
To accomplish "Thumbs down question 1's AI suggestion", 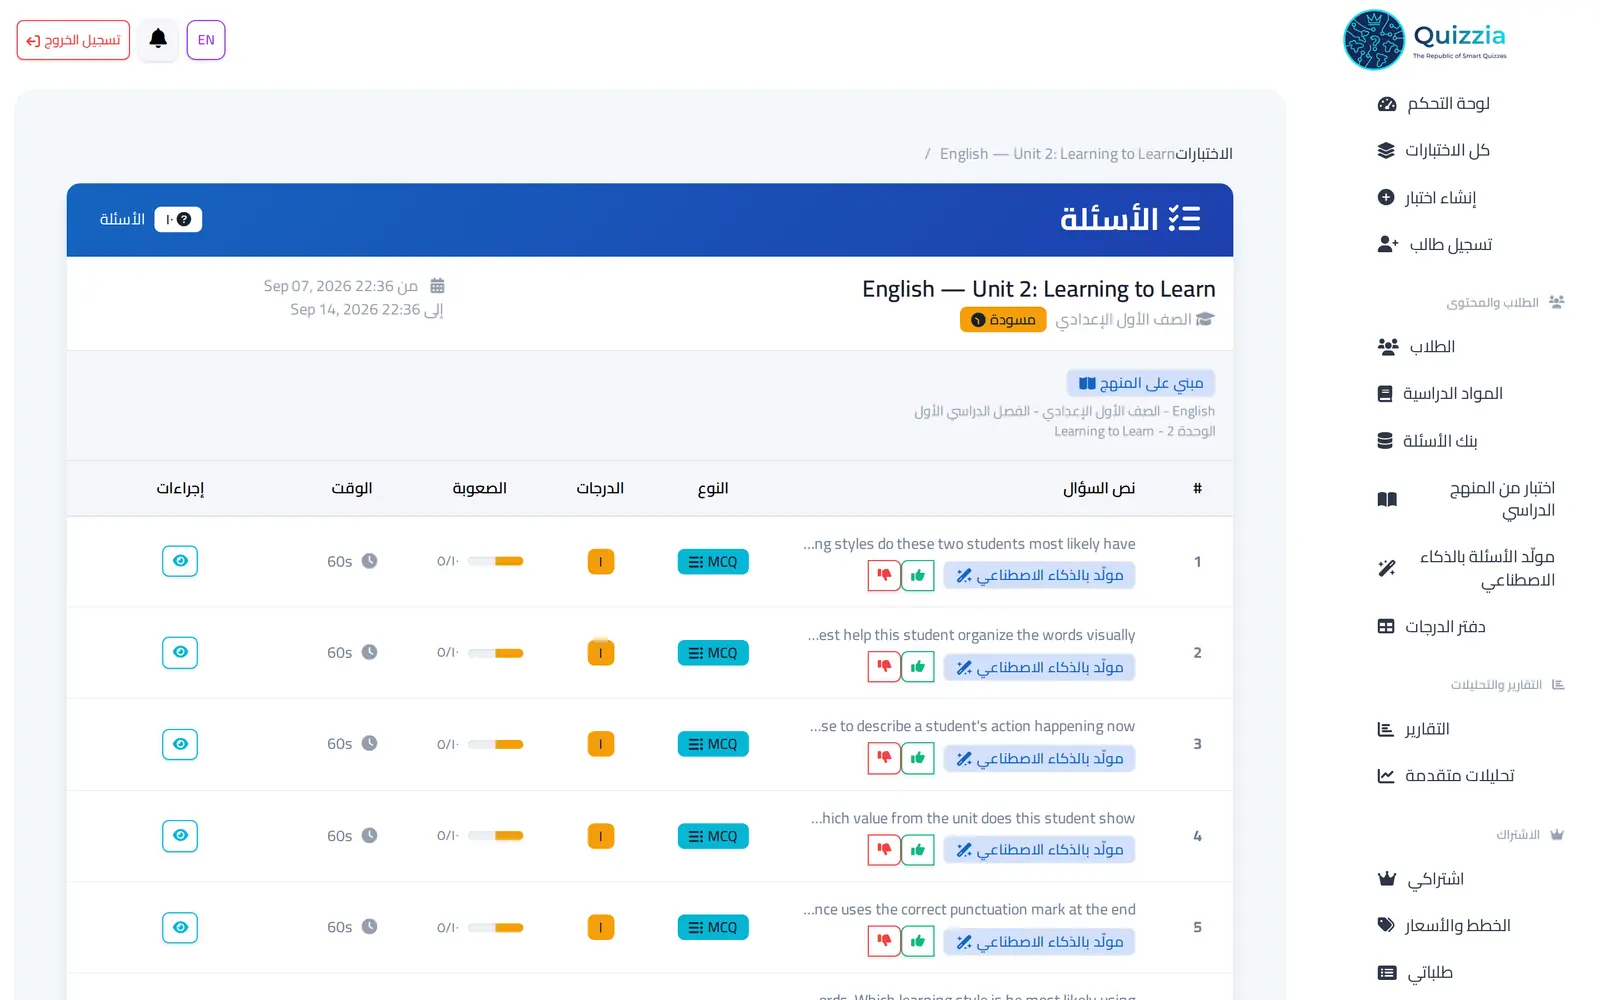I will [x=884, y=575].
